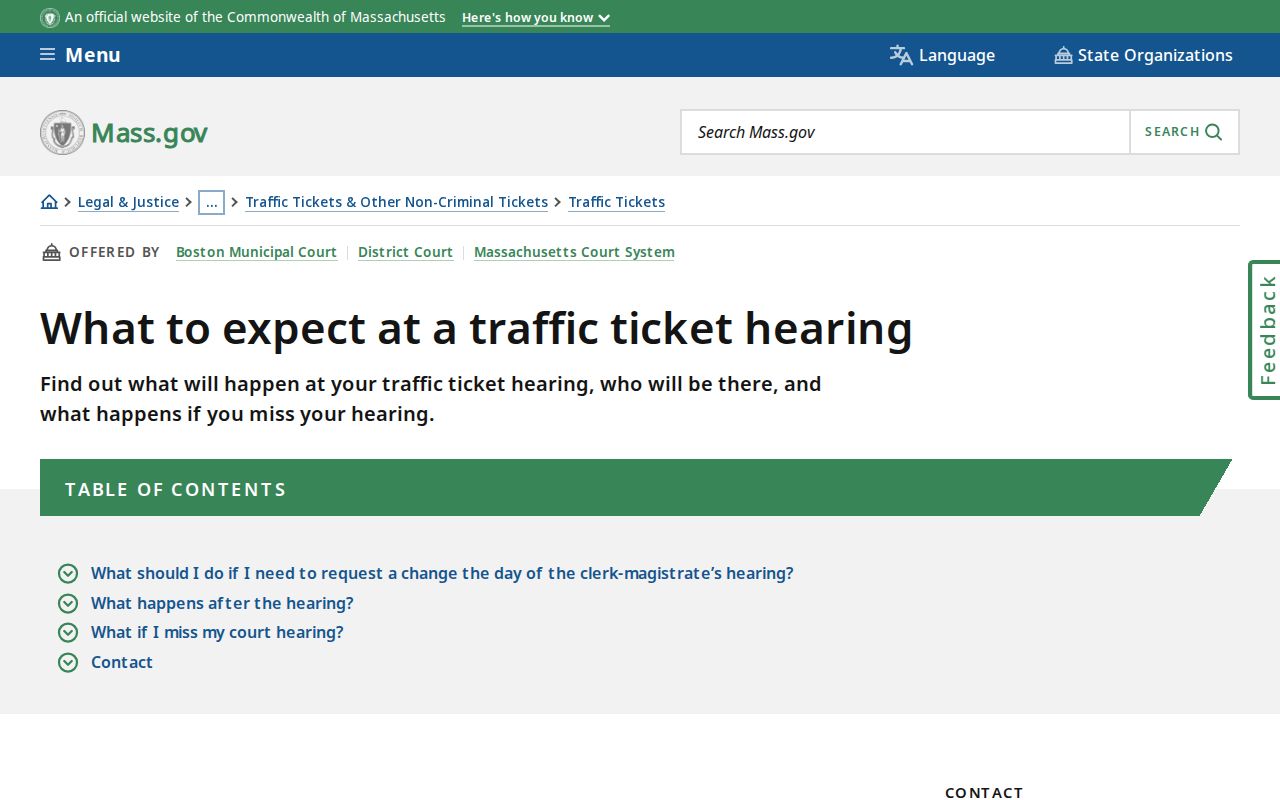Open Traffic Tickets breadcrumb link

[x=616, y=202]
